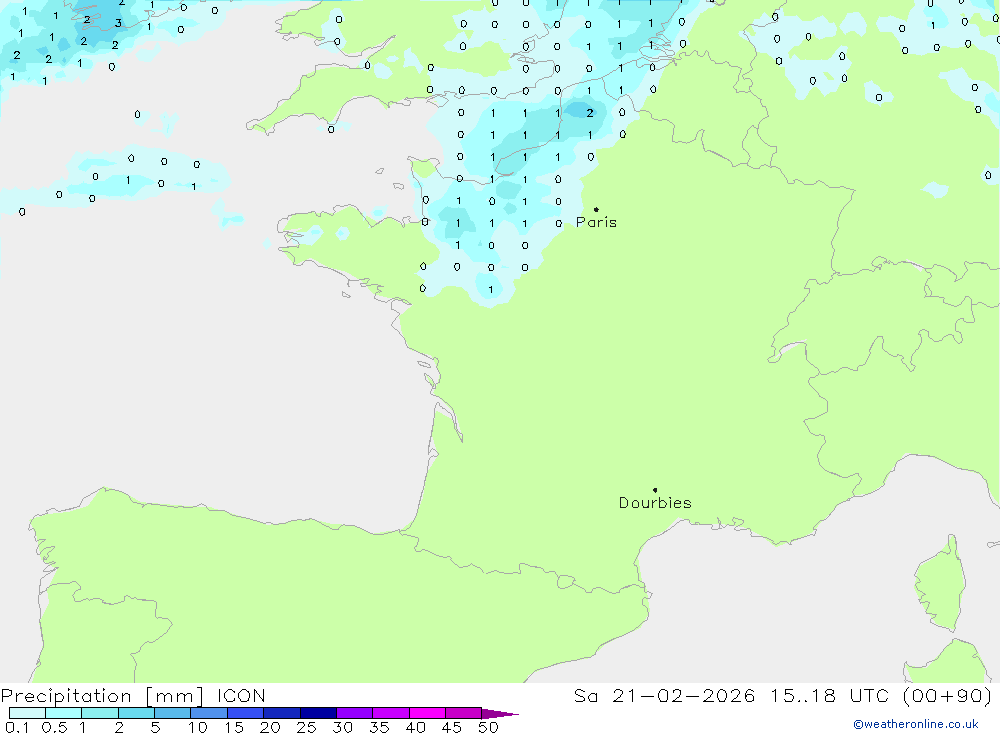Screen dimensions: 1000x733
Task: Select the 15–20 mm legend swatch
Action: click(245, 713)
